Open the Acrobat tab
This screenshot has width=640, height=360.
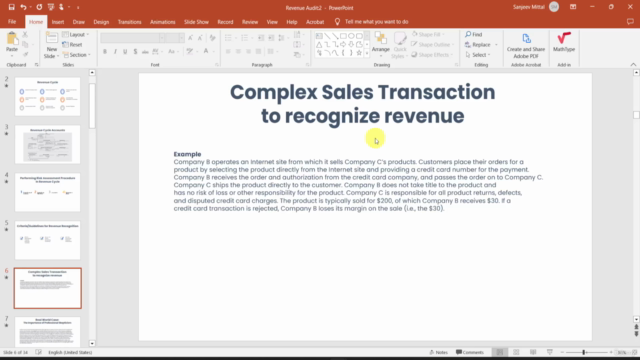pos(315,22)
